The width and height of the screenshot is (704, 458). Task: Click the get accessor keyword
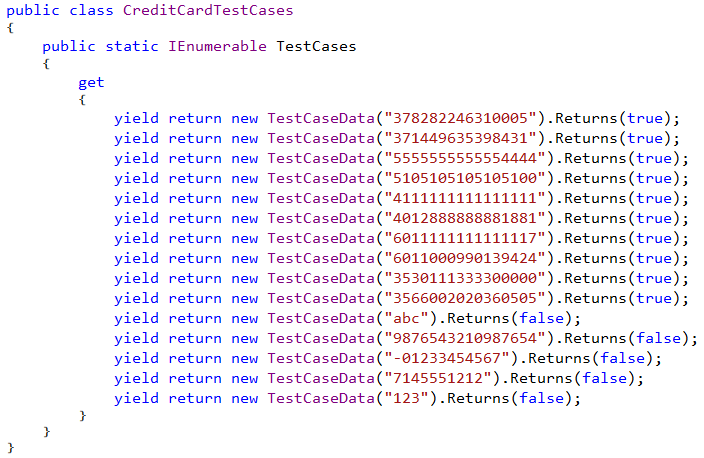coord(91,83)
